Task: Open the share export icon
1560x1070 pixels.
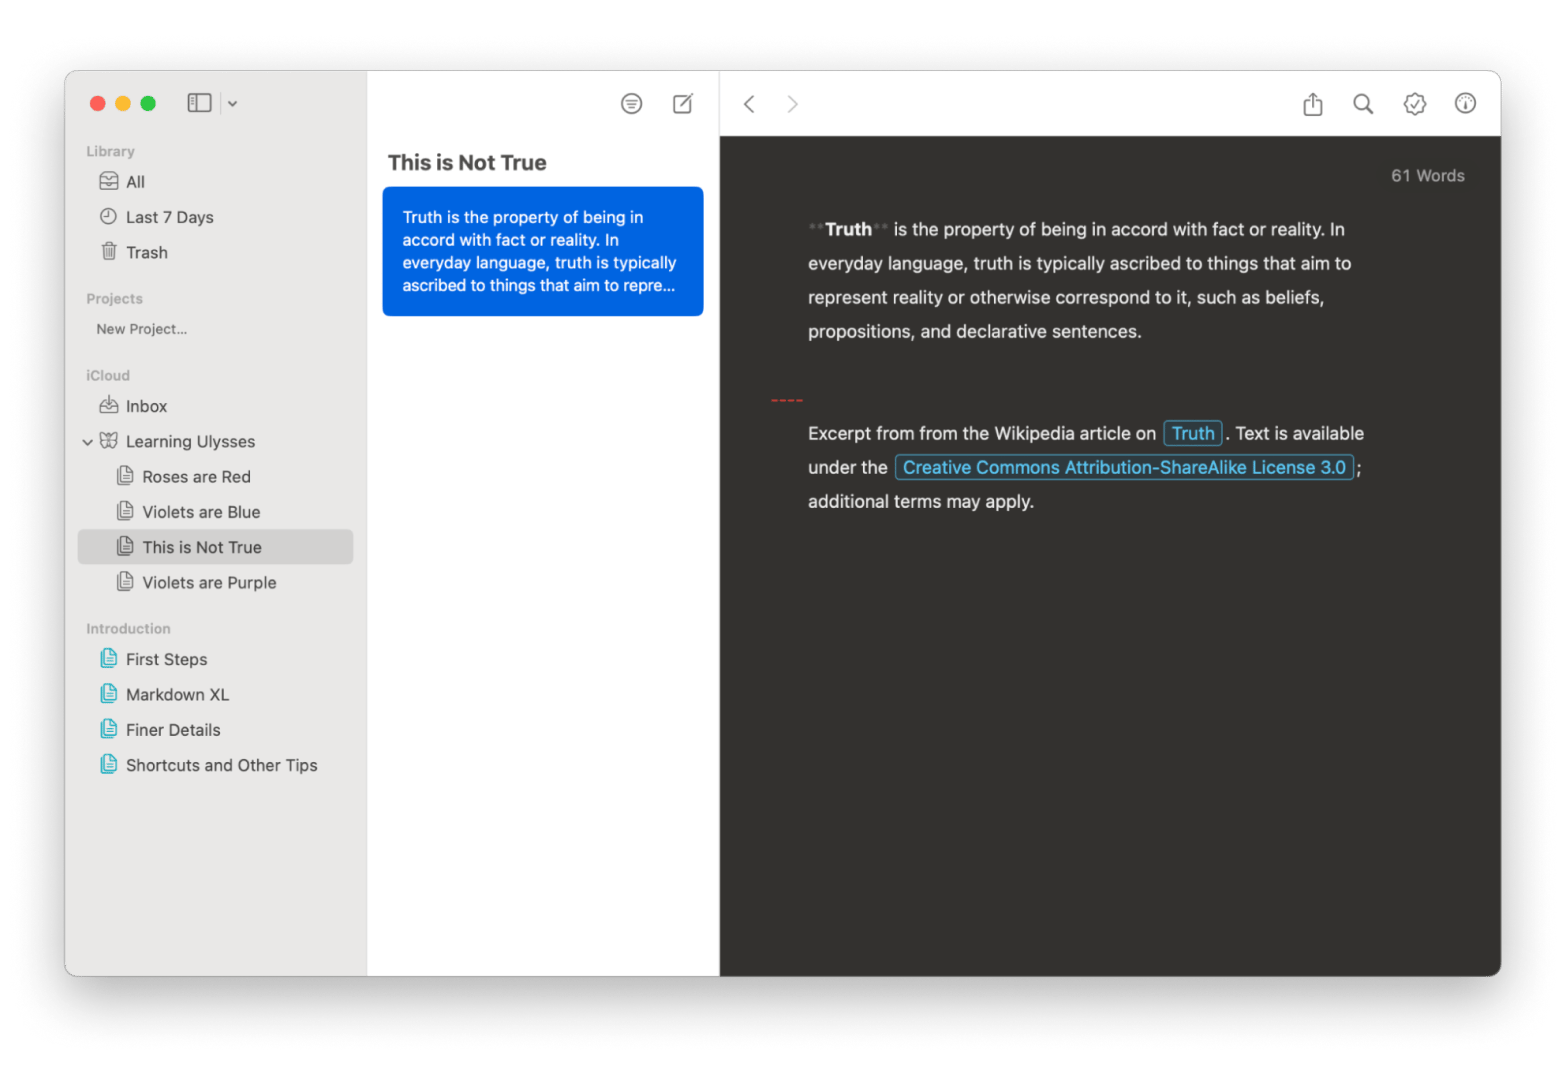Action: coord(1312,104)
